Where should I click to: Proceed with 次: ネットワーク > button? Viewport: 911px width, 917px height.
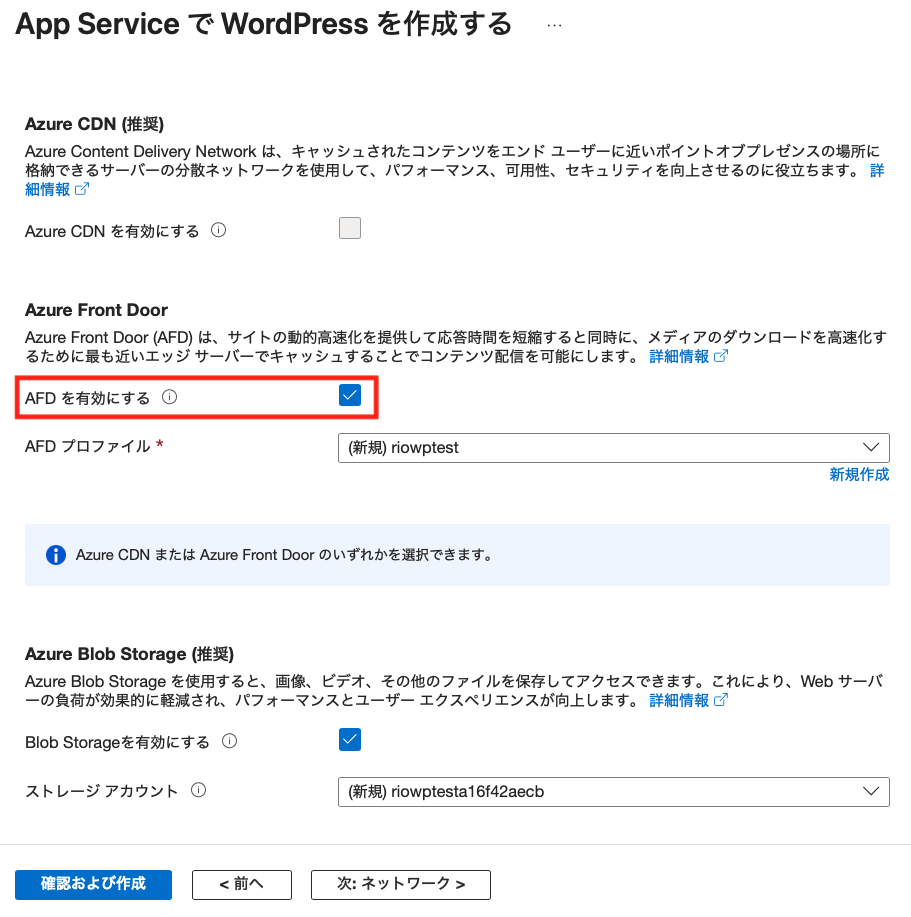pos(401,884)
